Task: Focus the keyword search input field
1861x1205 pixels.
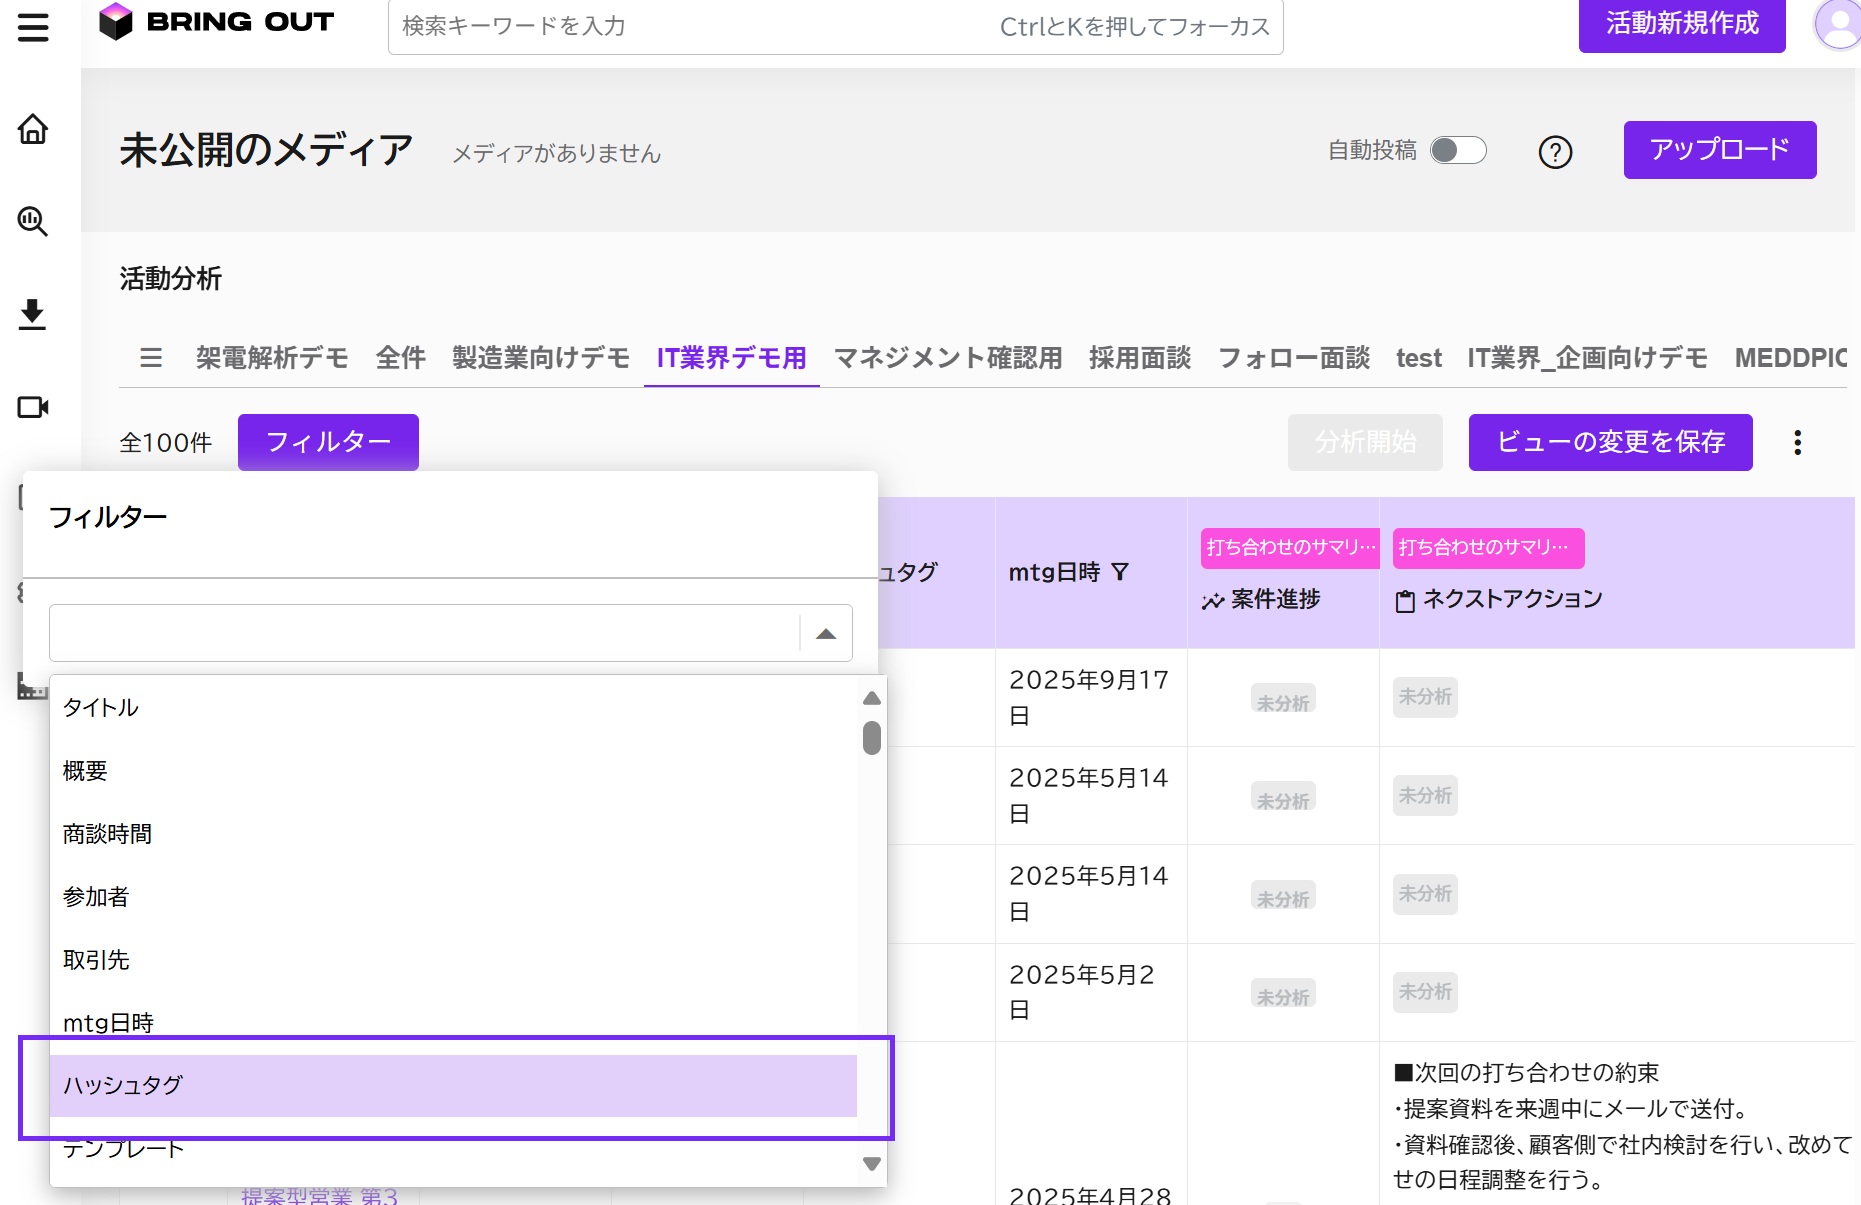Action: [690, 27]
